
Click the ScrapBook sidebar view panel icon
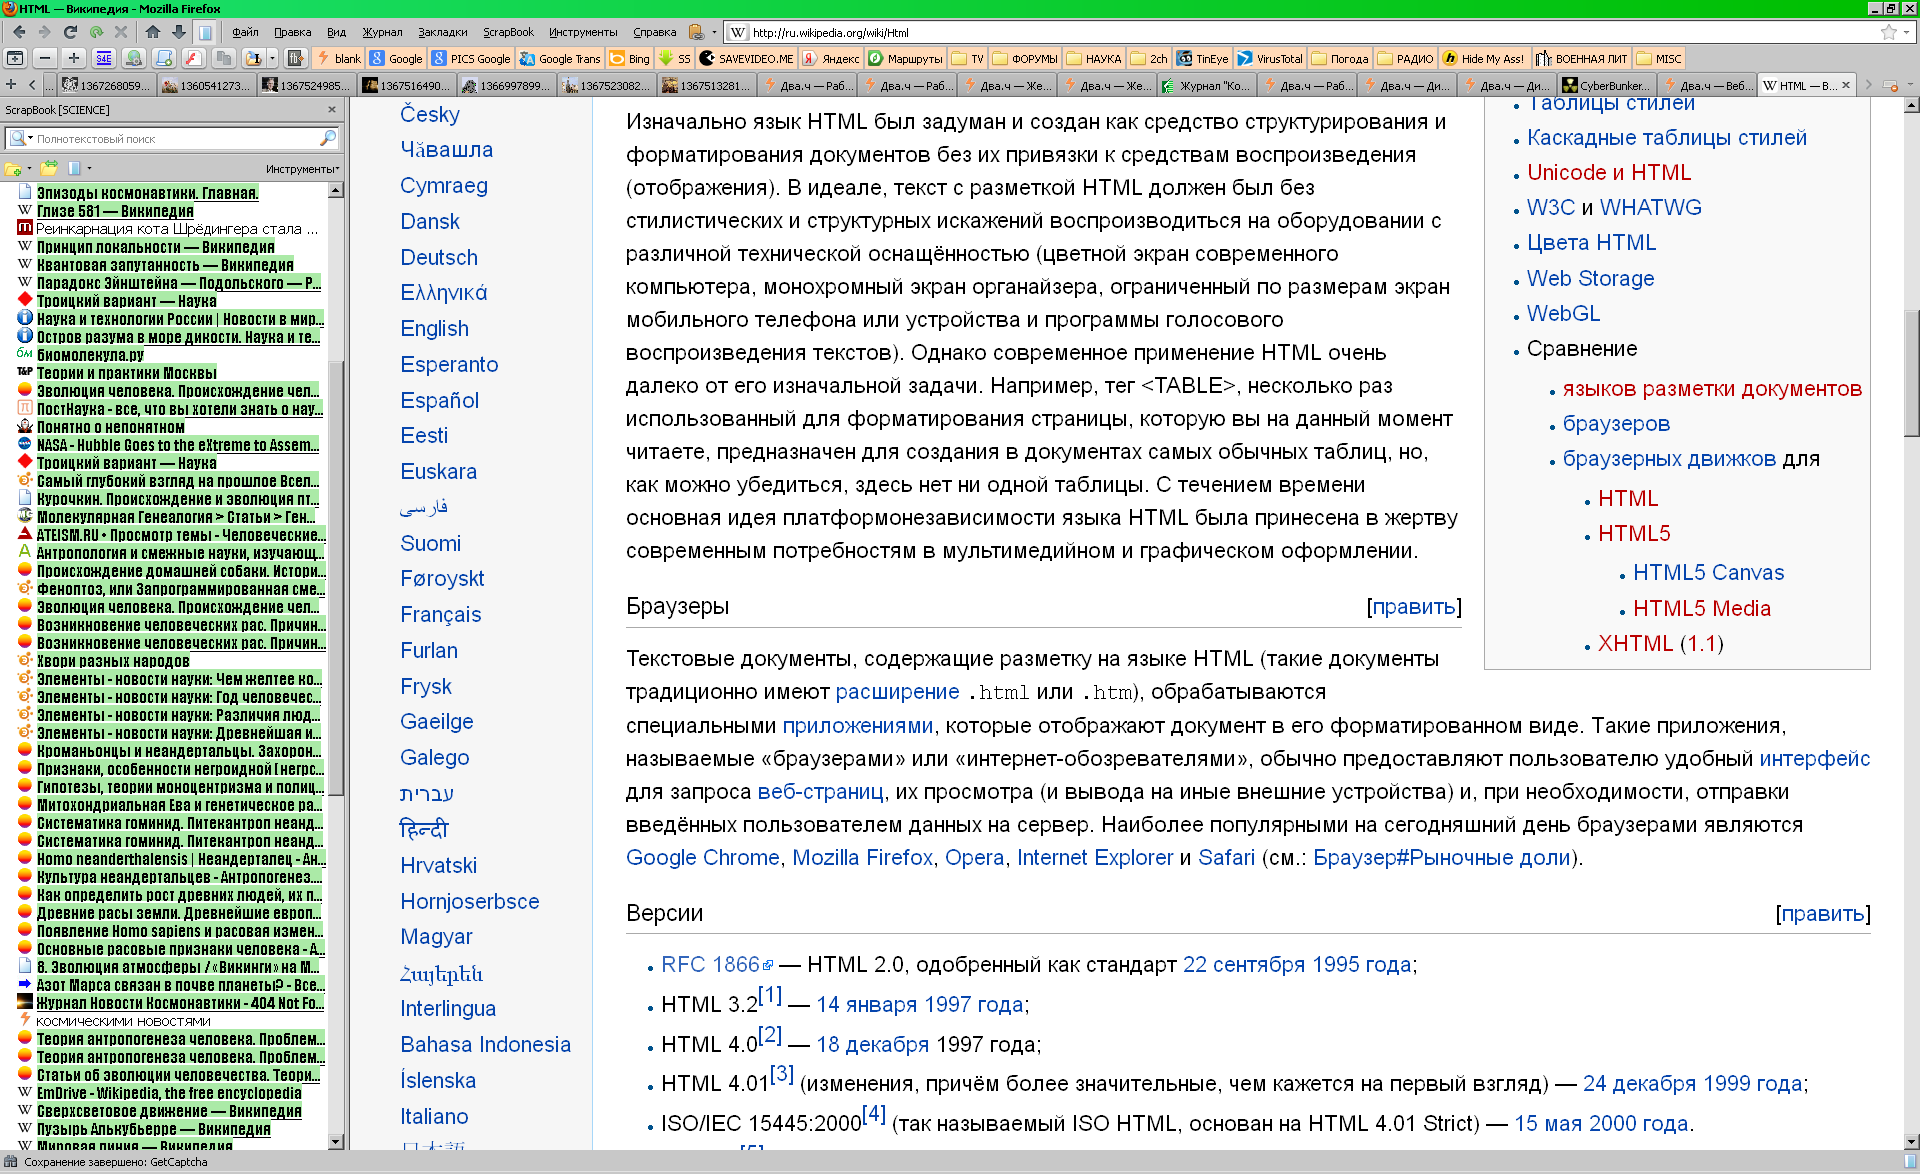point(75,168)
